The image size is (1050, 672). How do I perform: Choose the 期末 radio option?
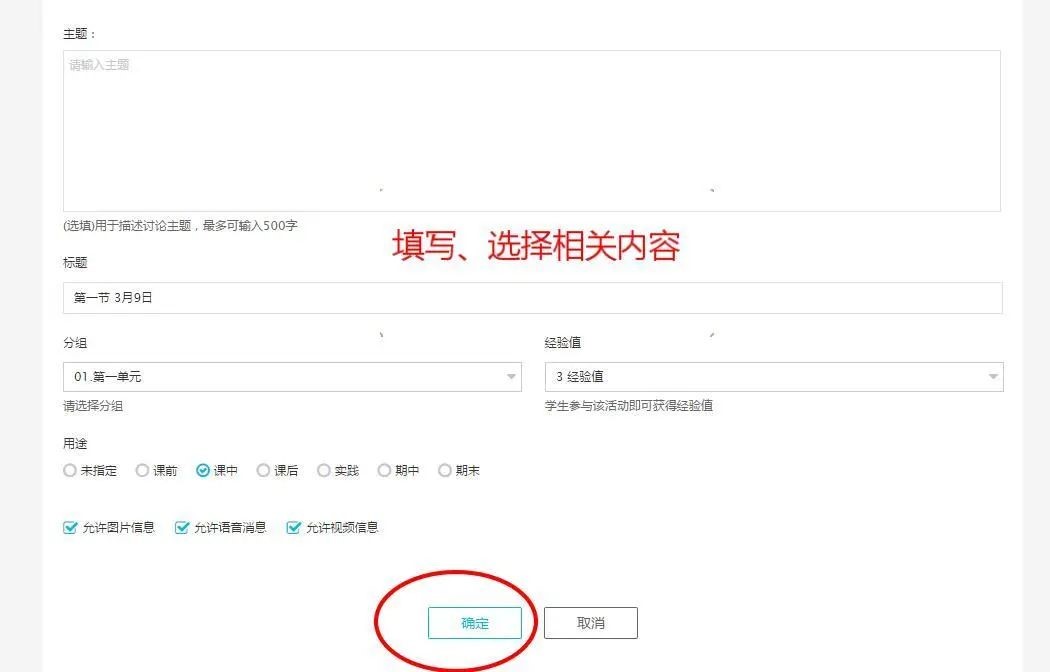[445, 470]
